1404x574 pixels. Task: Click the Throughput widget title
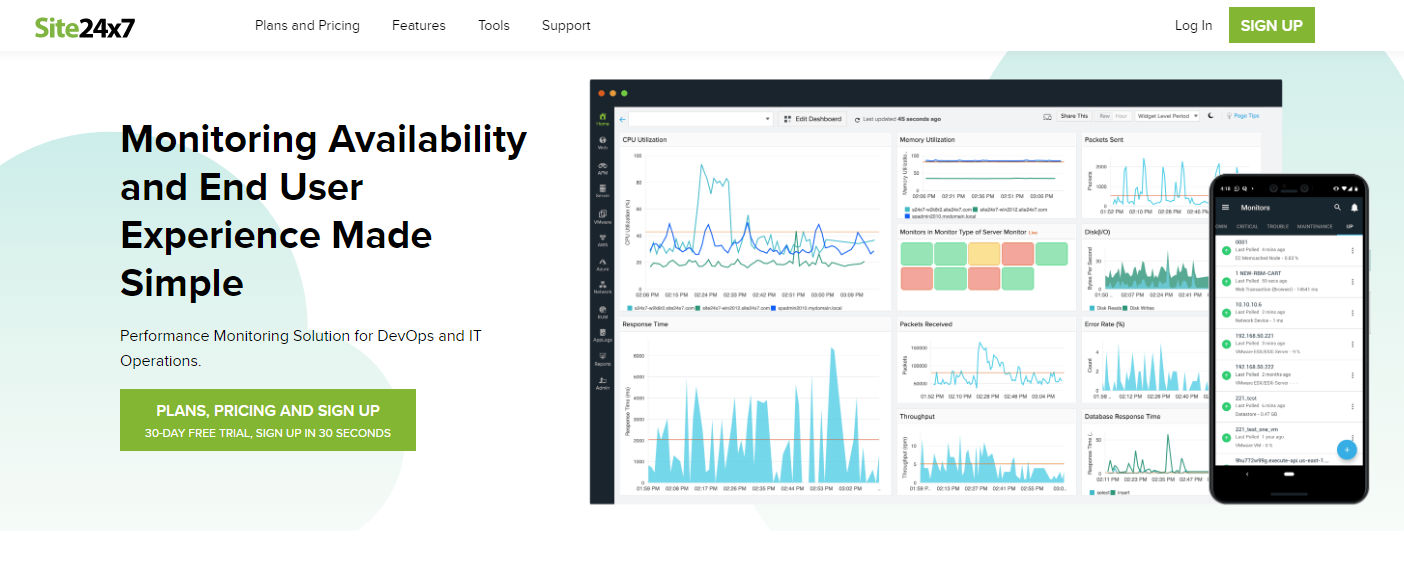(x=917, y=416)
